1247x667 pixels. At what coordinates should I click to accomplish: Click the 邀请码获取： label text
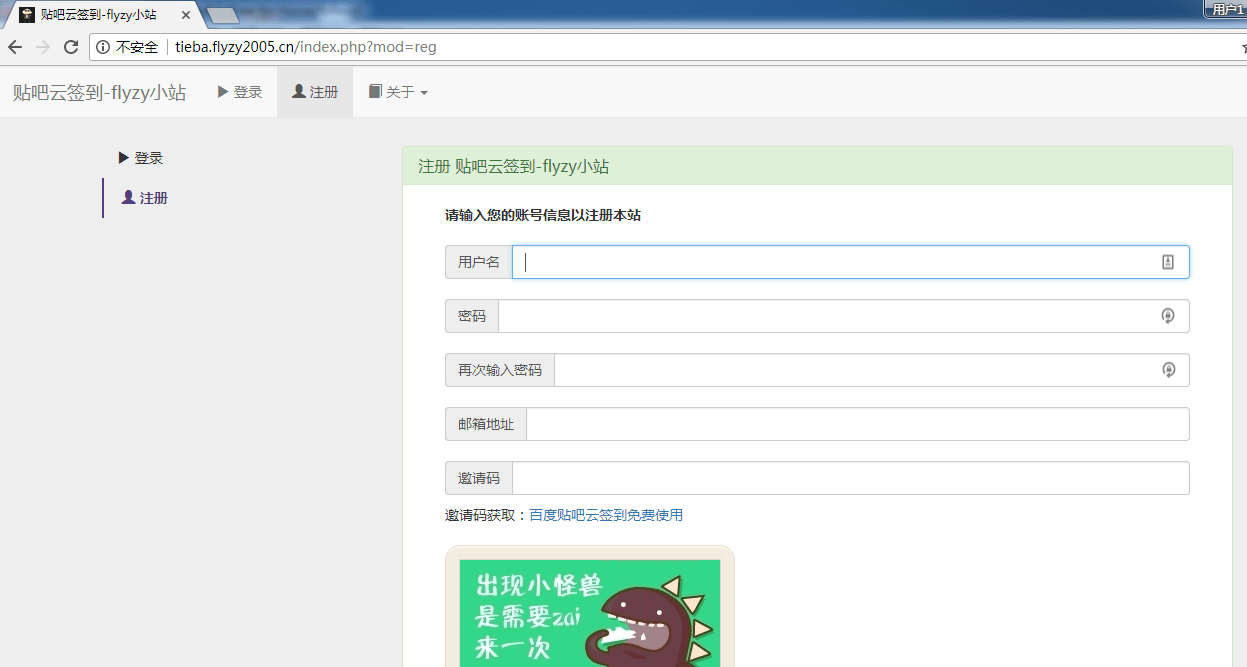tap(487, 515)
